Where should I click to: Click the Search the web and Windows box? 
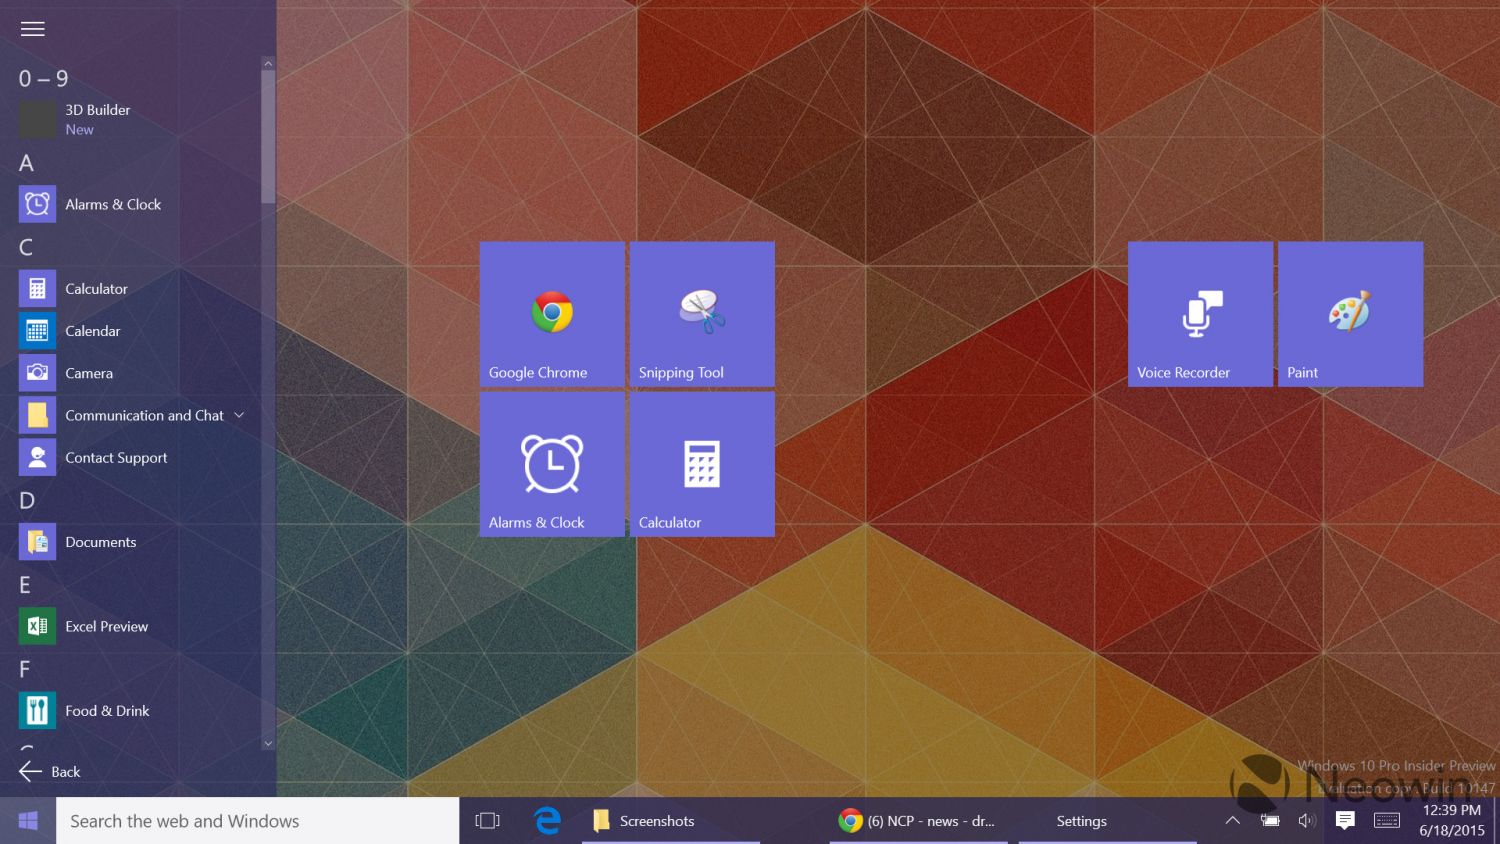click(257, 821)
